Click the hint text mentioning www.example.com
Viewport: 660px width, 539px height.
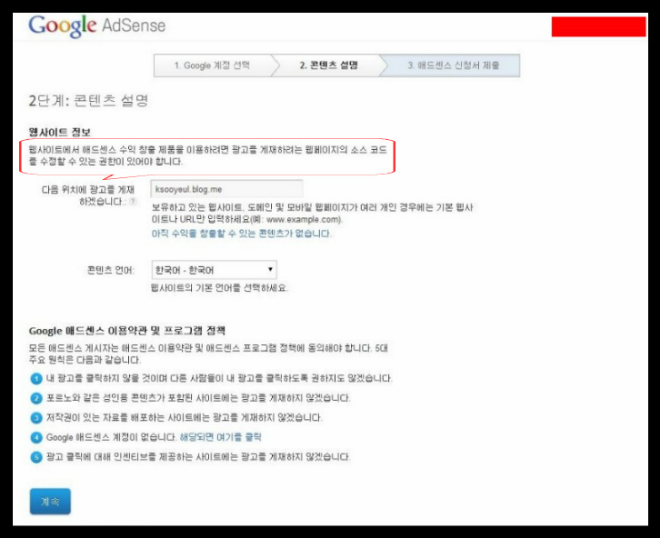[312, 213]
